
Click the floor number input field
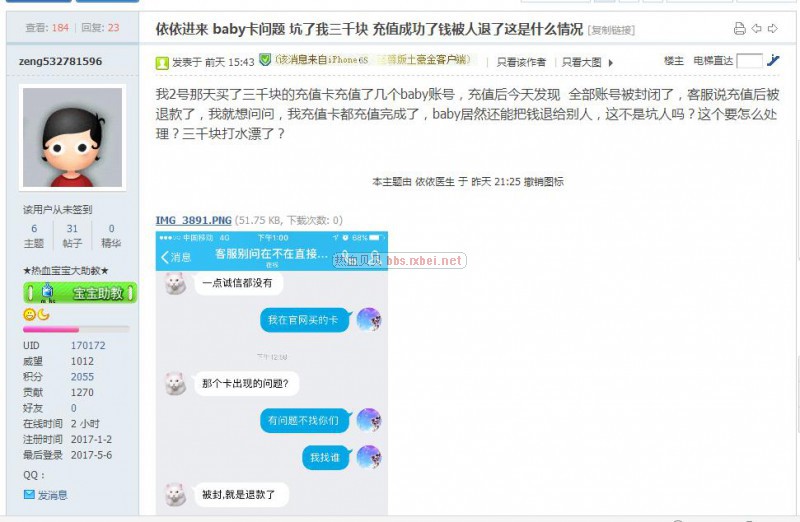(x=749, y=61)
